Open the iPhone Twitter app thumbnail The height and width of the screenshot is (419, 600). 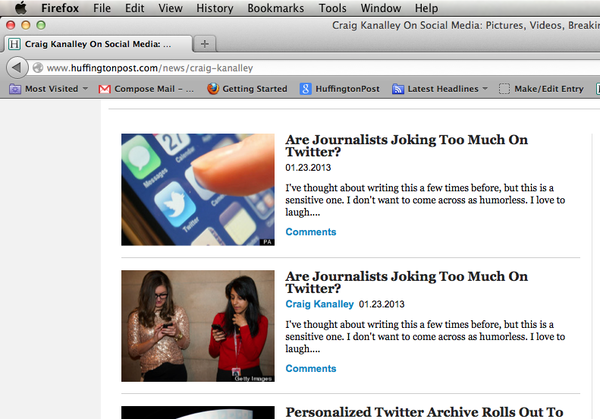coord(198,189)
